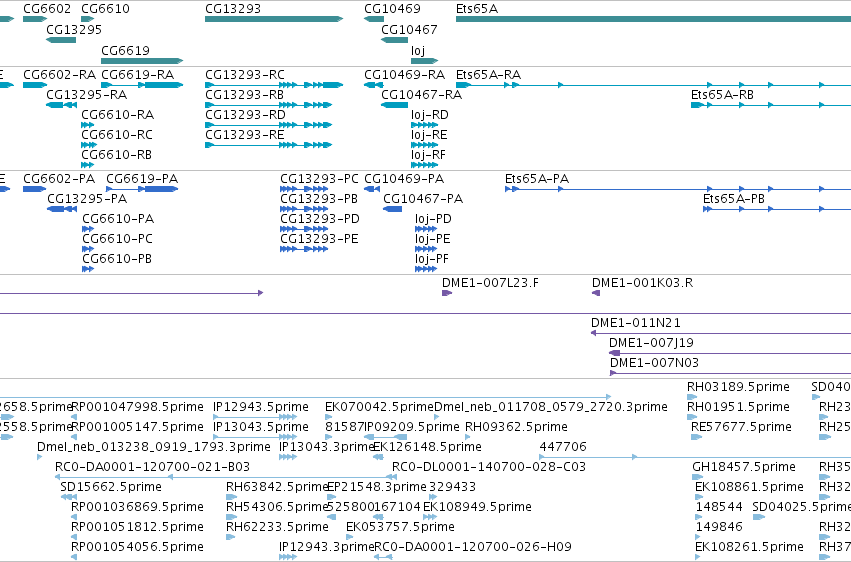Select protein CG6610-PB

click(x=117, y=259)
